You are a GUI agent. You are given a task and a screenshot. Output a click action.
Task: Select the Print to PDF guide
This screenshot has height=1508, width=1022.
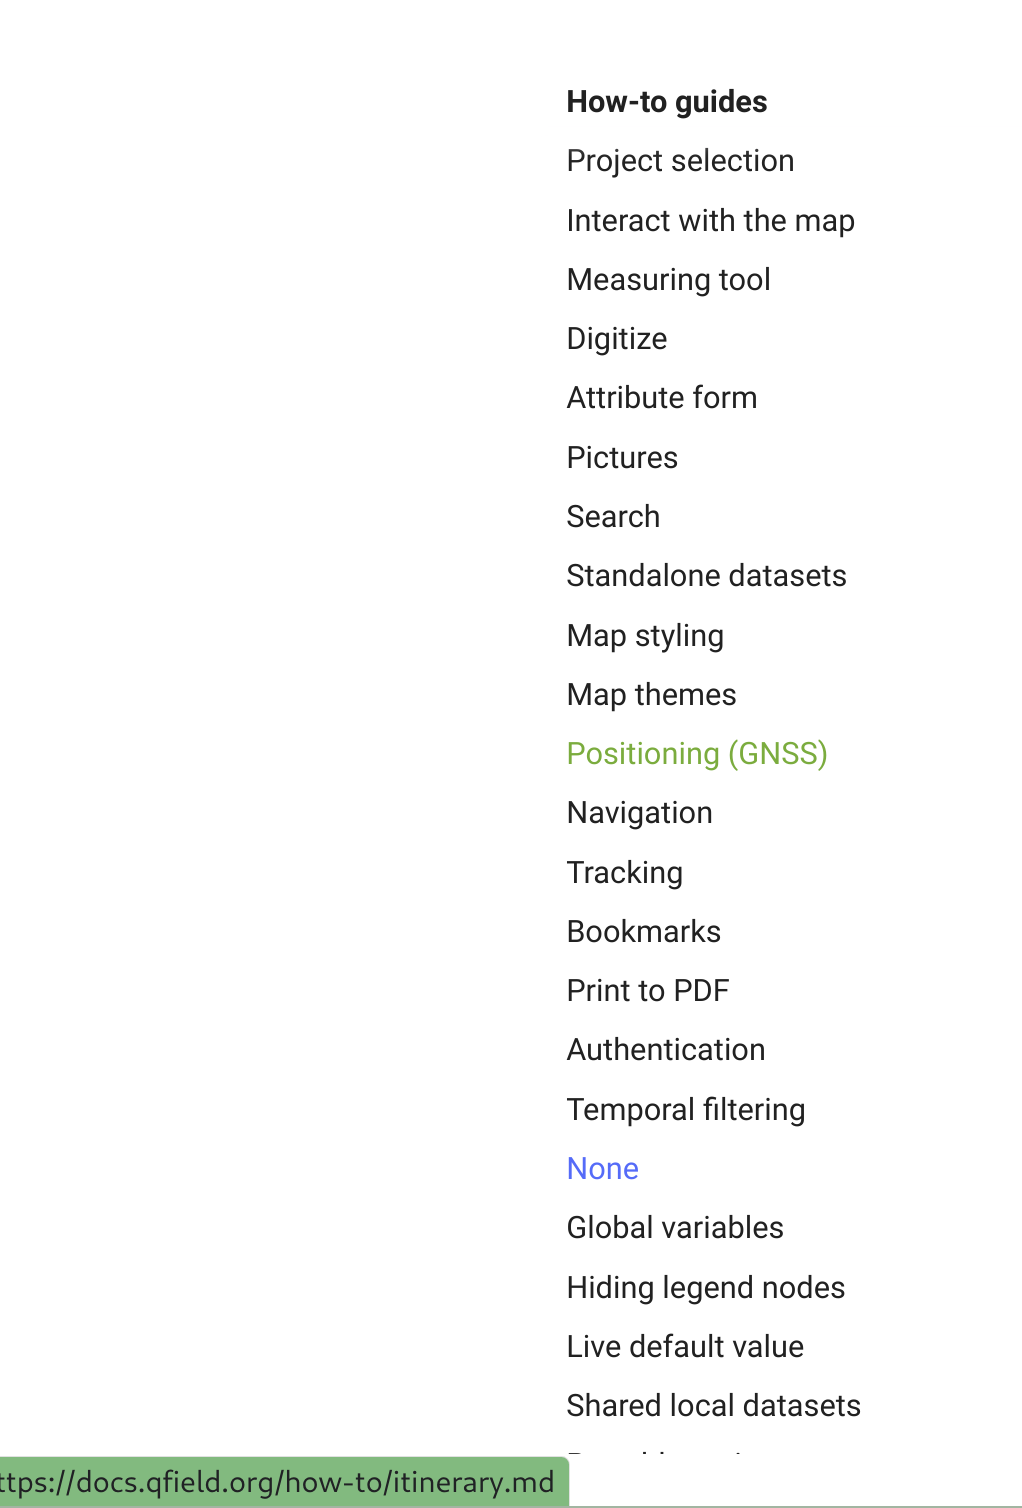648,991
